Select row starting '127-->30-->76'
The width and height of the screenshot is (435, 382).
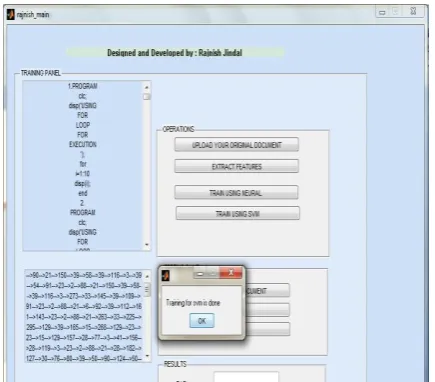84,358
